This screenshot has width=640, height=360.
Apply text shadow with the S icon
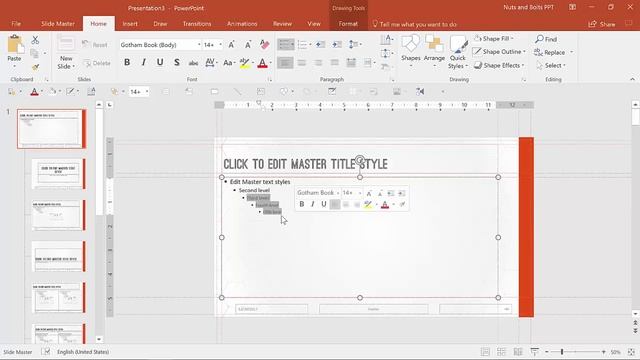176,62
